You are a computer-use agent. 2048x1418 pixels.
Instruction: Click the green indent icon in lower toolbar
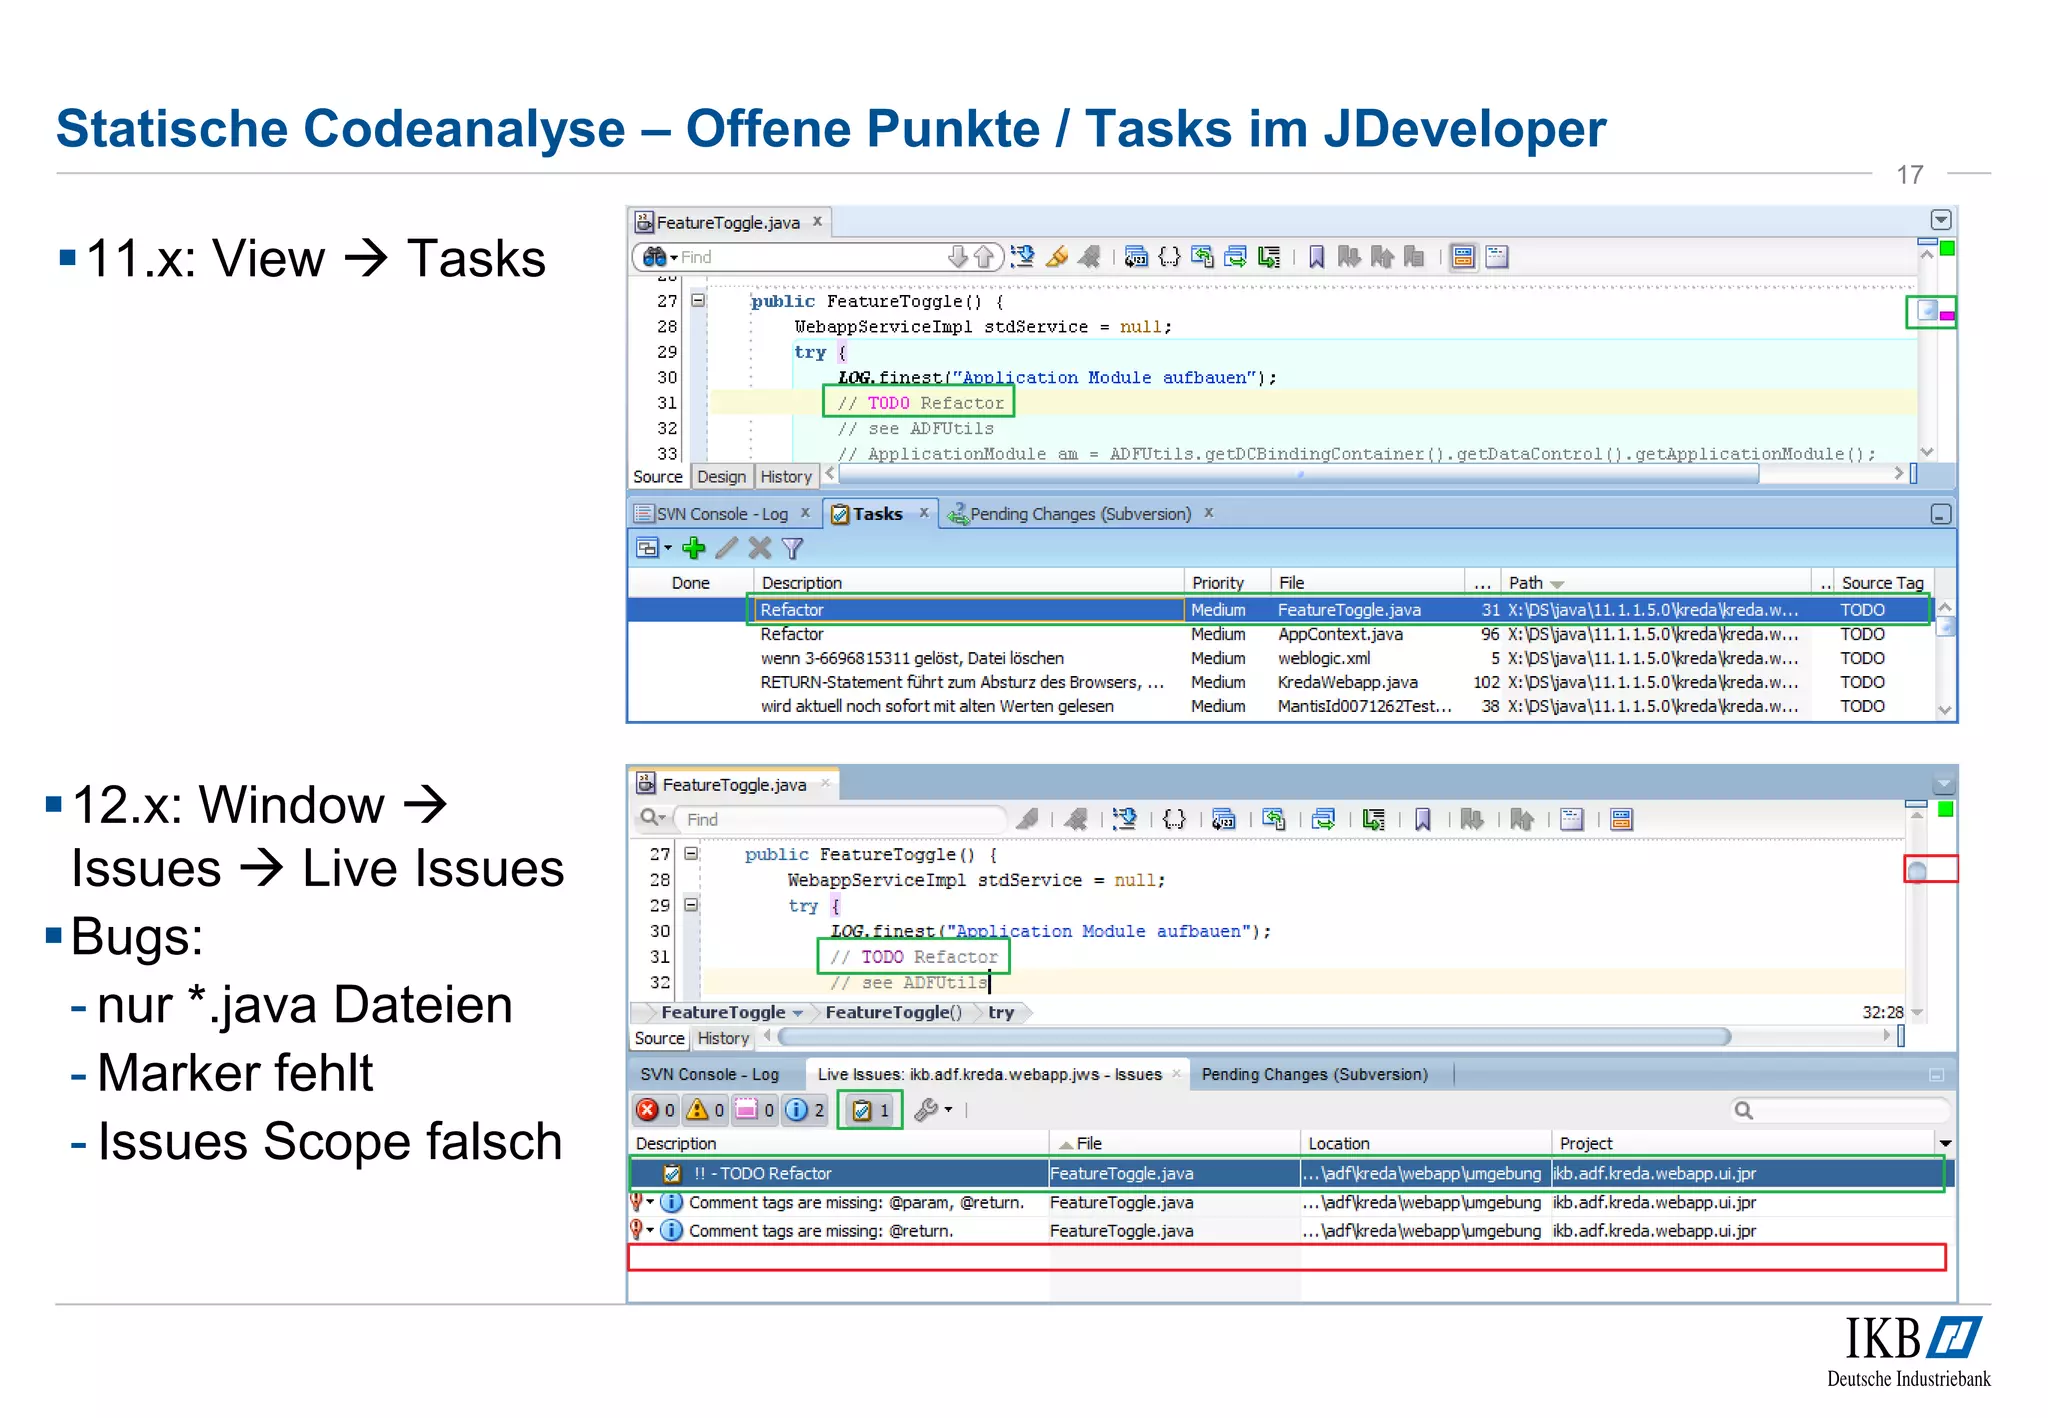point(1374,819)
